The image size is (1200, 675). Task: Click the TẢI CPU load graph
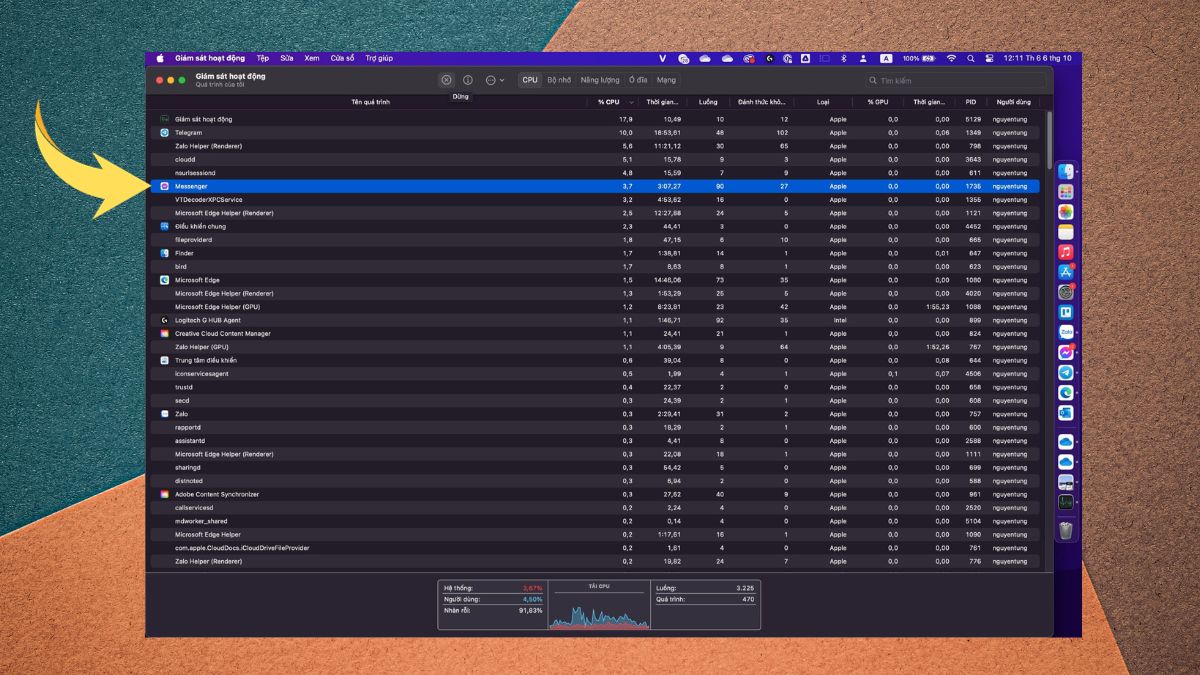tap(599, 605)
